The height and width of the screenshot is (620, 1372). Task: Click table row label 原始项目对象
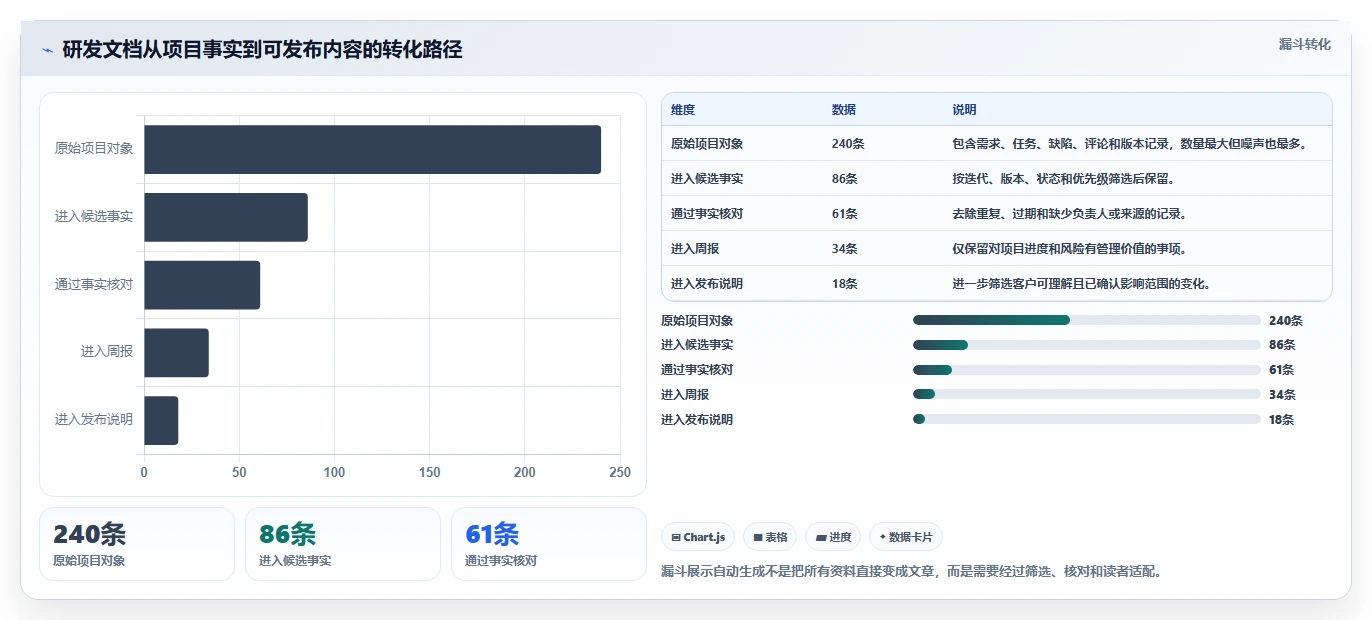[x=707, y=144]
